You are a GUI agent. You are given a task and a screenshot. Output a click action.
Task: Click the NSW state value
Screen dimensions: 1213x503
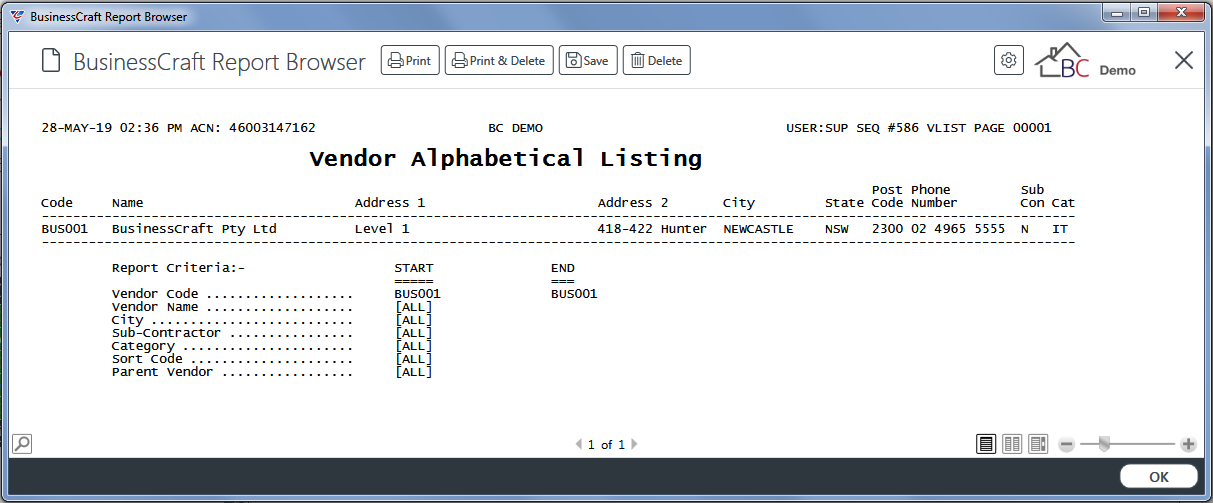point(836,229)
